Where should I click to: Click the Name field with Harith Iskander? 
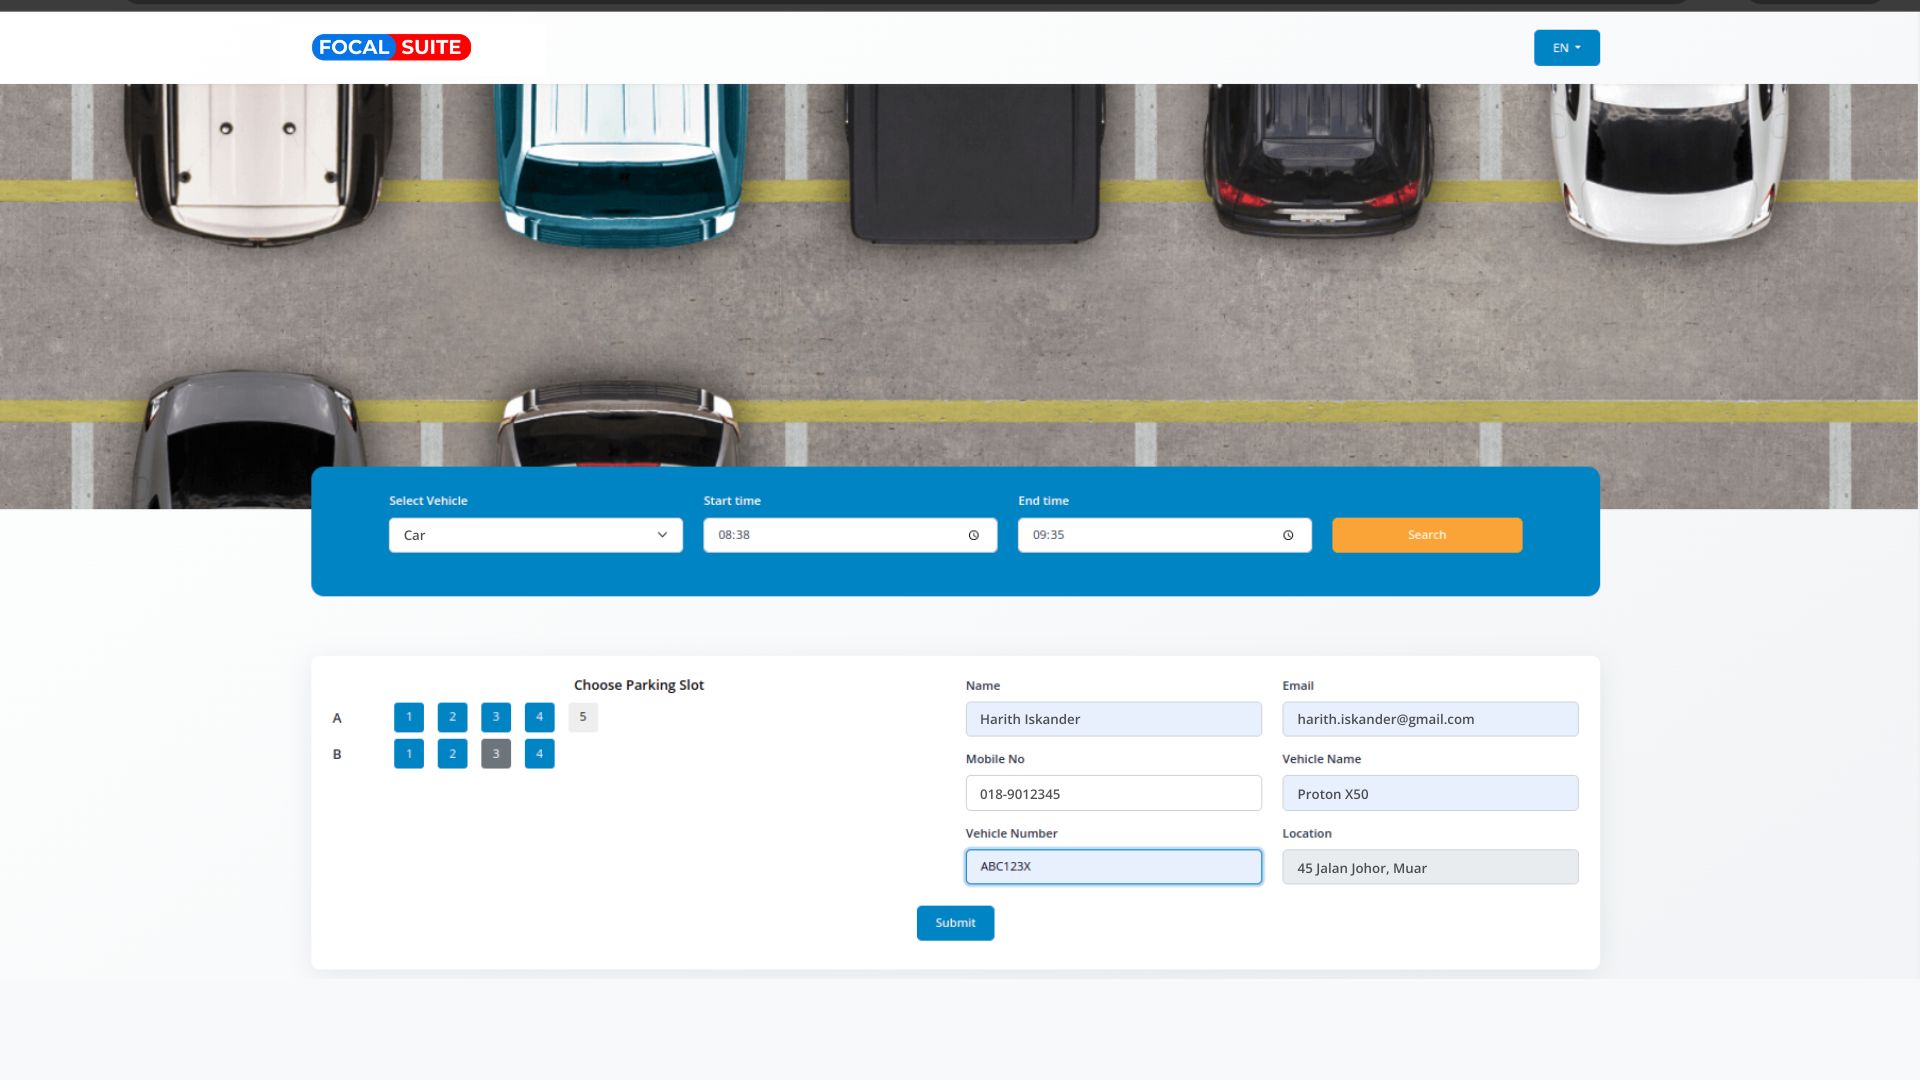(1113, 719)
